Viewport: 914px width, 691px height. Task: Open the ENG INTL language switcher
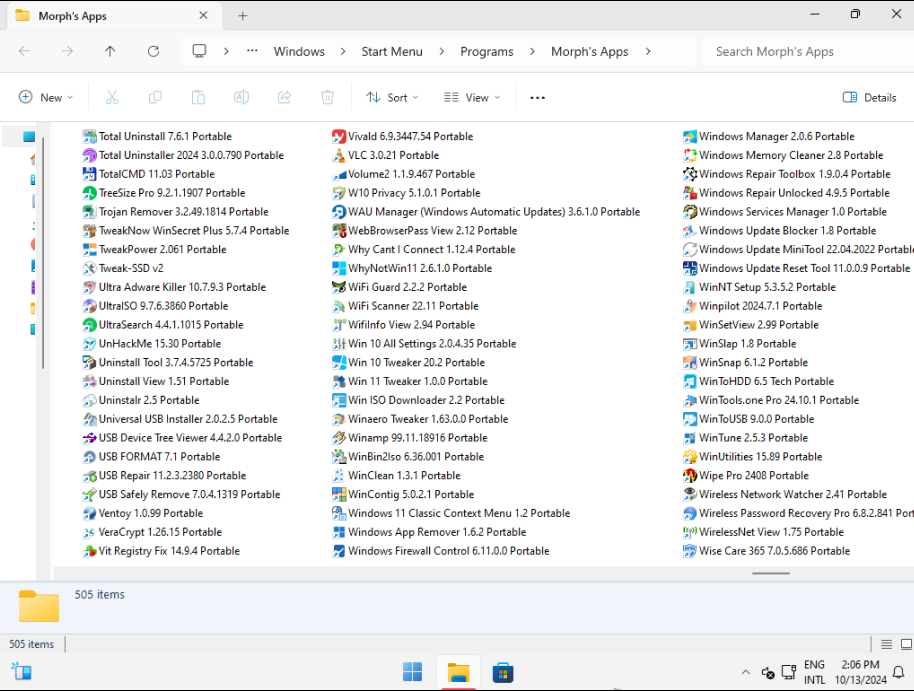coord(814,672)
